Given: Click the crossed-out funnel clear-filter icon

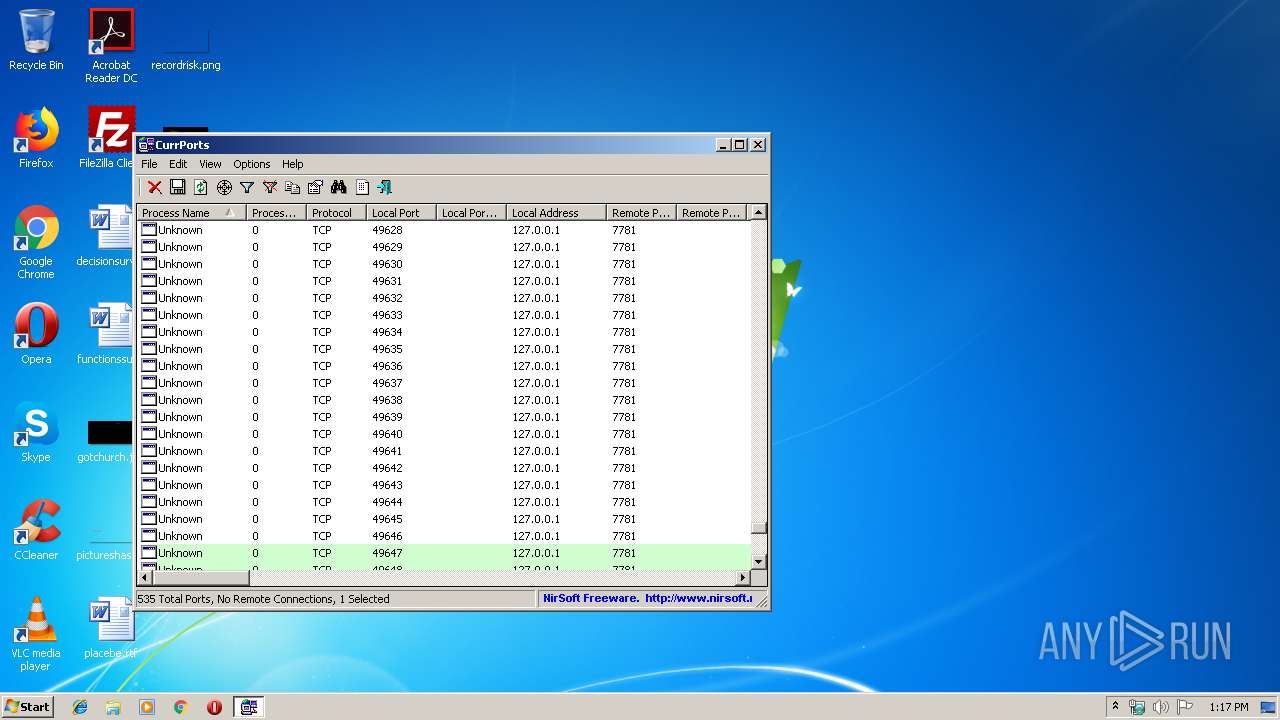Looking at the screenshot, I should click(x=270, y=187).
